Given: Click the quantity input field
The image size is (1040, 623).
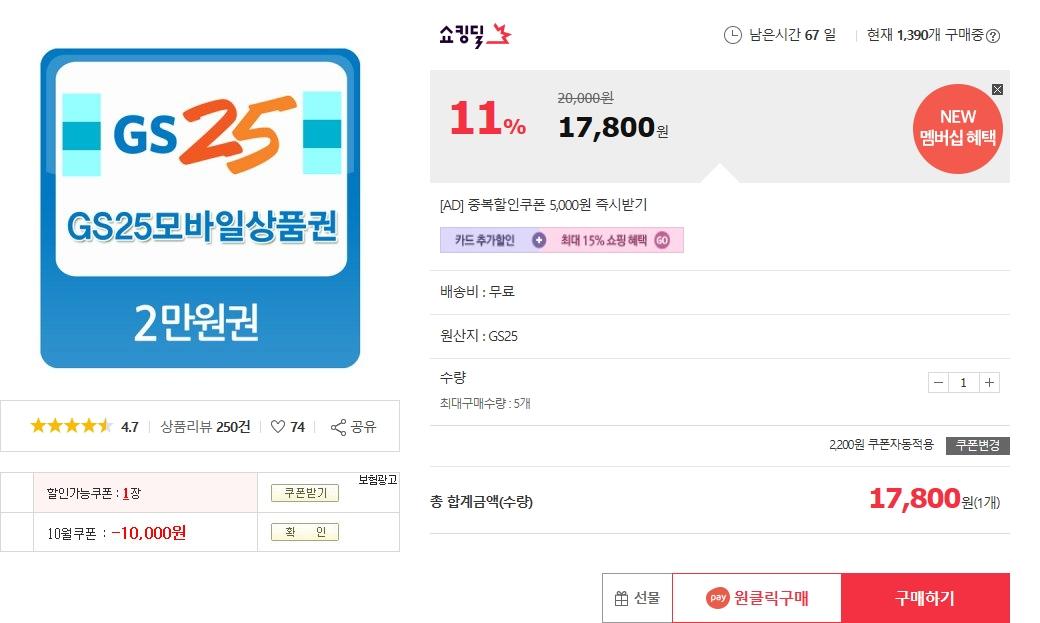Looking at the screenshot, I should [x=963, y=383].
